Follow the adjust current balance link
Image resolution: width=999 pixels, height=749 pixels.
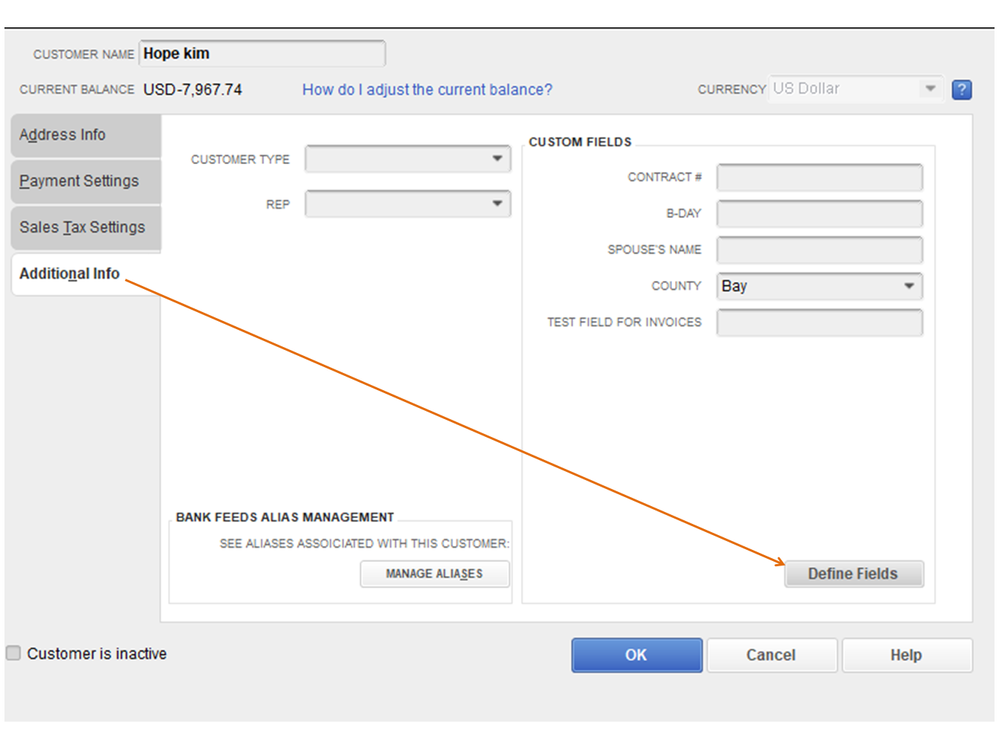pos(427,90)
